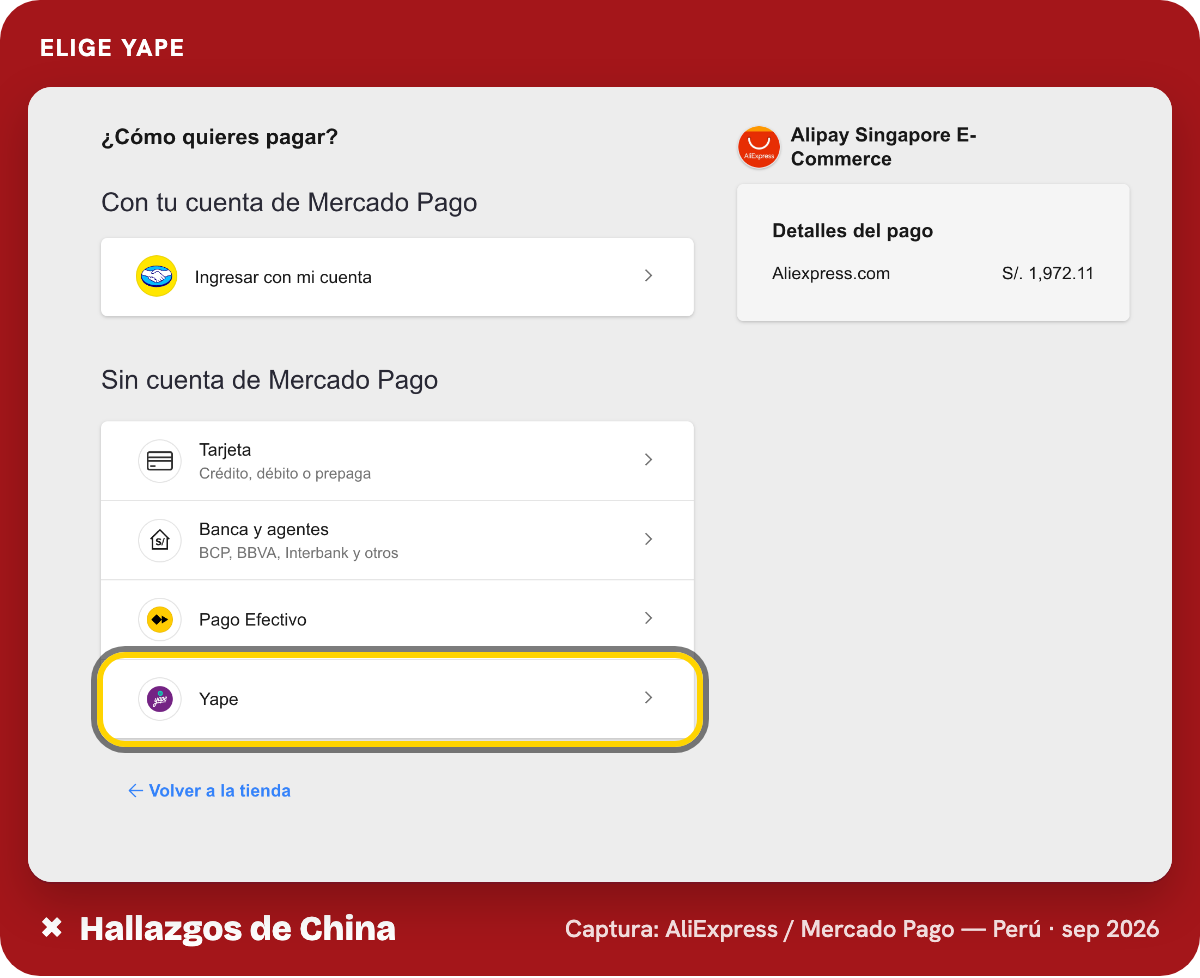This screenshot has height=978, width=1200.
Task: Click the Banca y agentes house icon
Action: (x=160, y=540)
